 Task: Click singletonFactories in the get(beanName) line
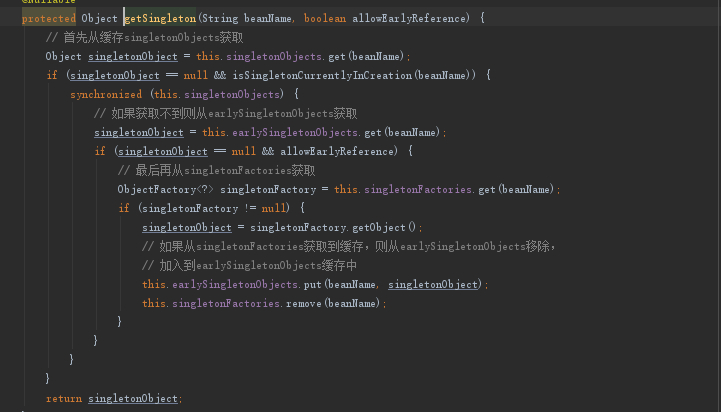[x=418, y=189]
